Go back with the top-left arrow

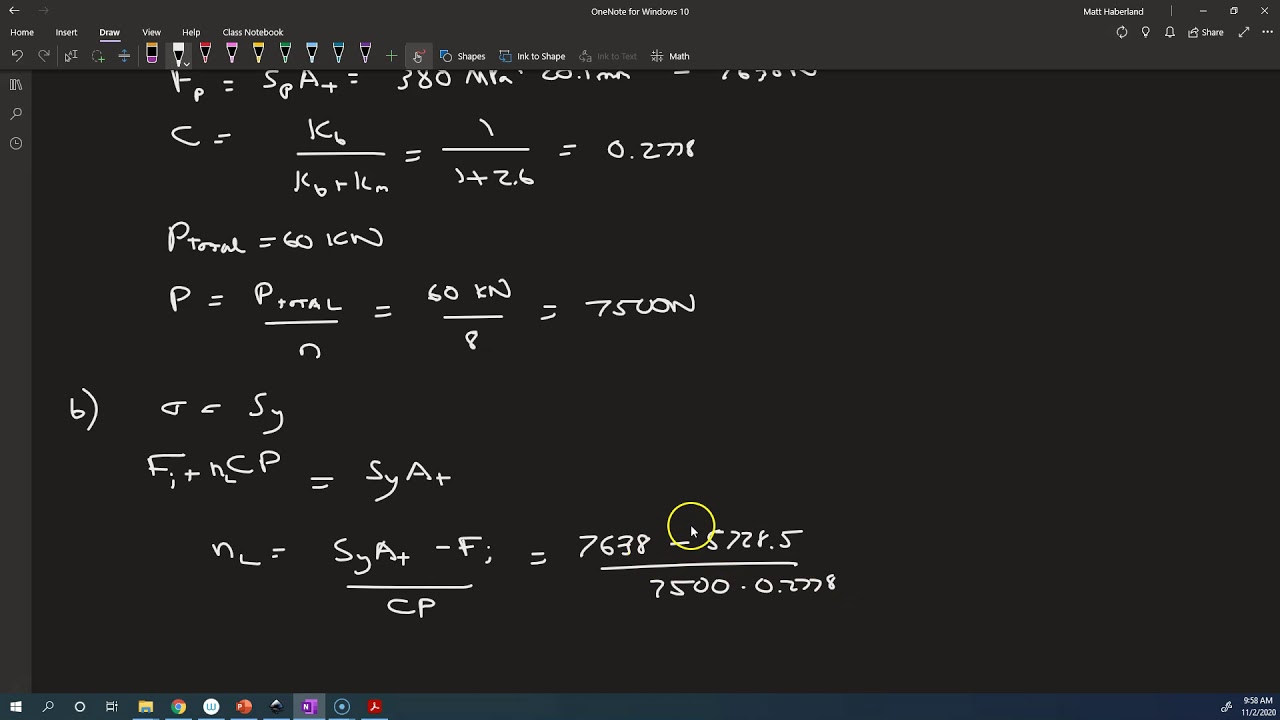coord(14,11)
